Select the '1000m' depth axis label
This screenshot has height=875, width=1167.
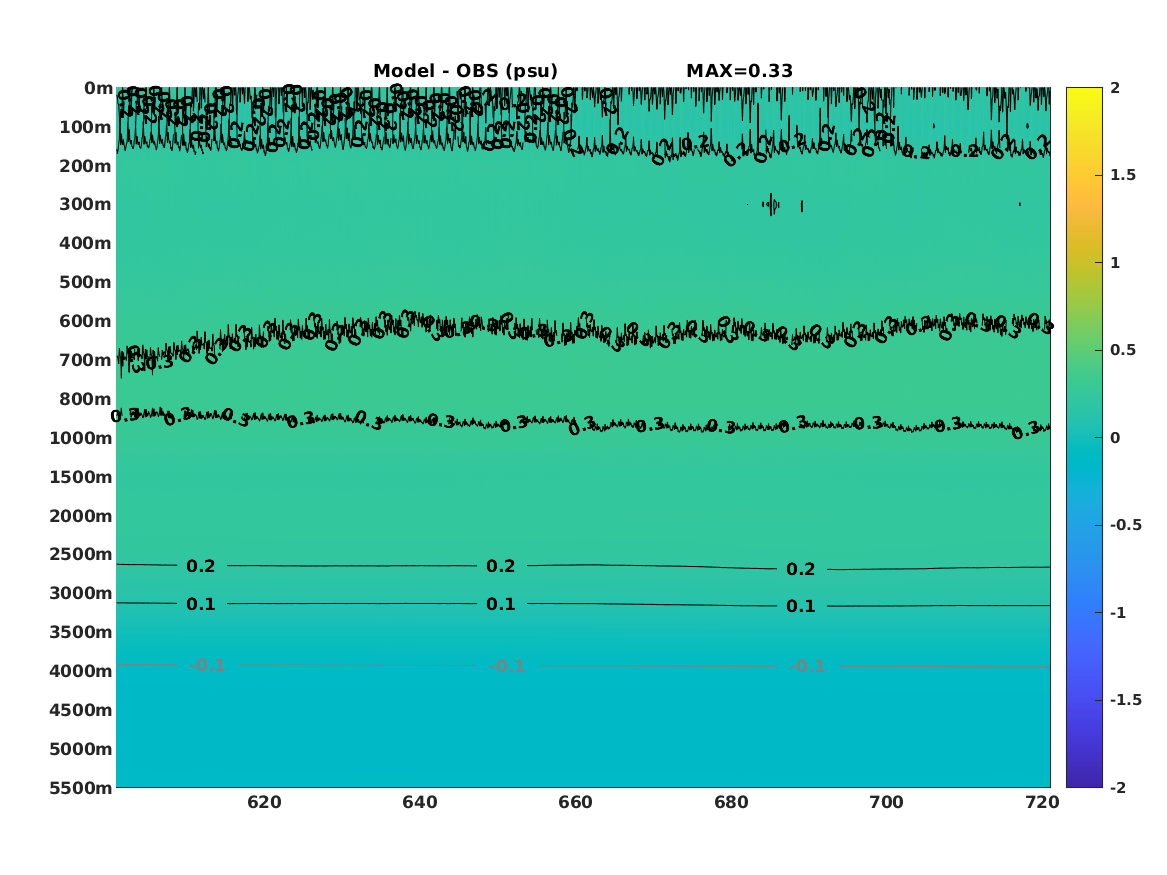[x=80, y=438]
